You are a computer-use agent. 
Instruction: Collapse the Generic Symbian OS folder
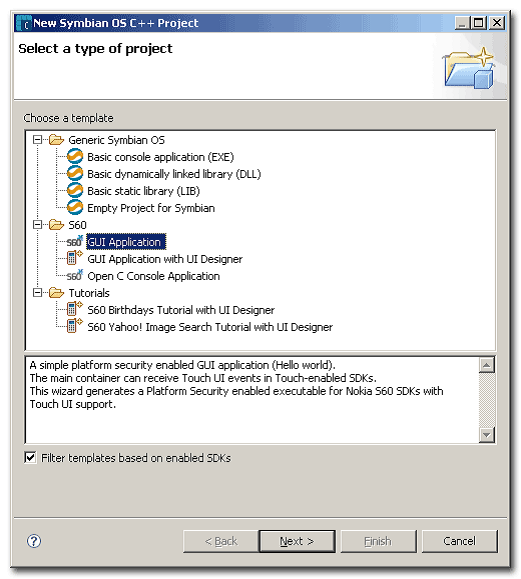[x=37, y=140]
